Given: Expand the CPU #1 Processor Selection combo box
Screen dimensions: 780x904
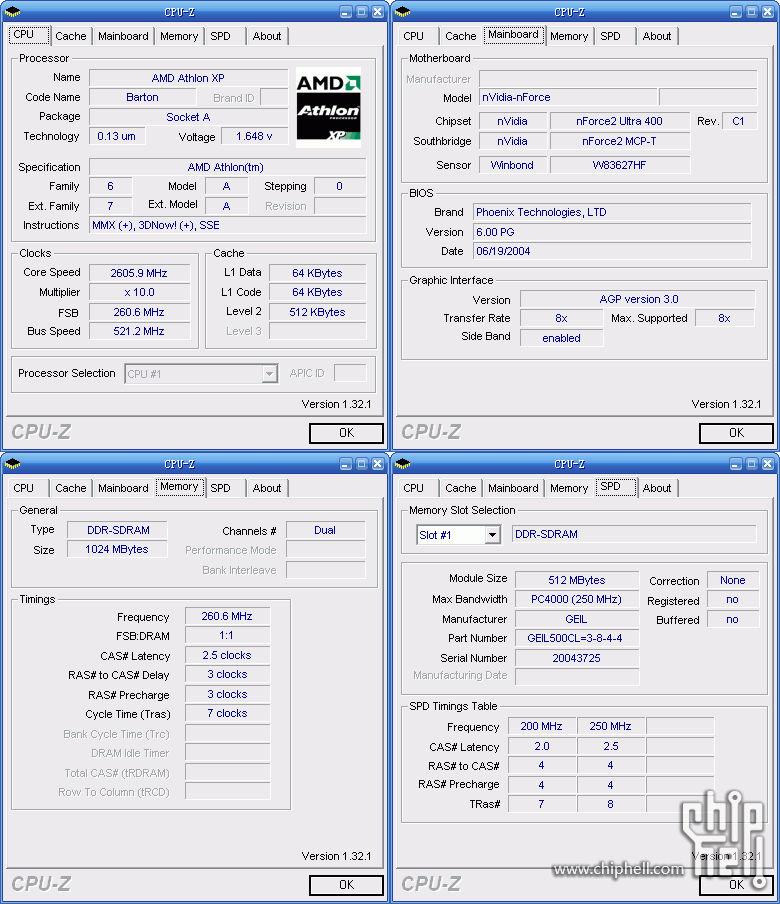Looking at the screenshot, I should tap(268, 374).
